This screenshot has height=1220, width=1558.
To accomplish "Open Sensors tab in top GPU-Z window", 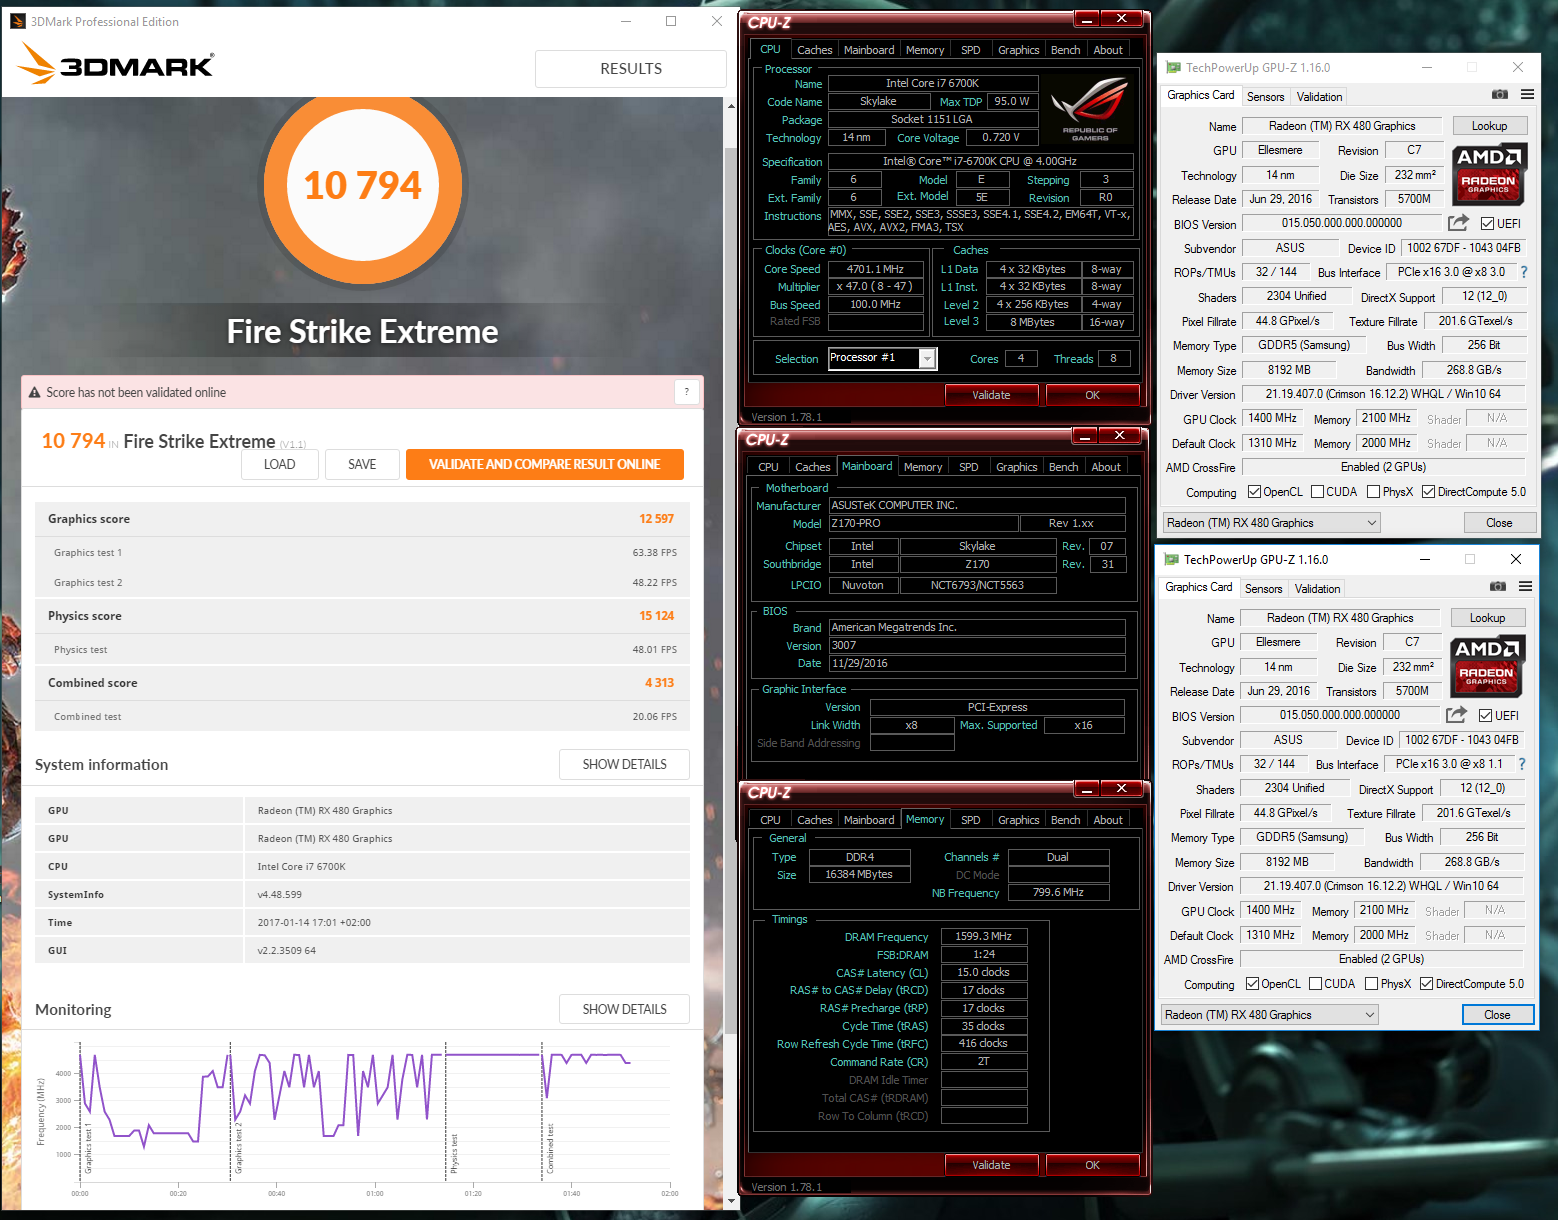I will click(x=1265, y=97).
